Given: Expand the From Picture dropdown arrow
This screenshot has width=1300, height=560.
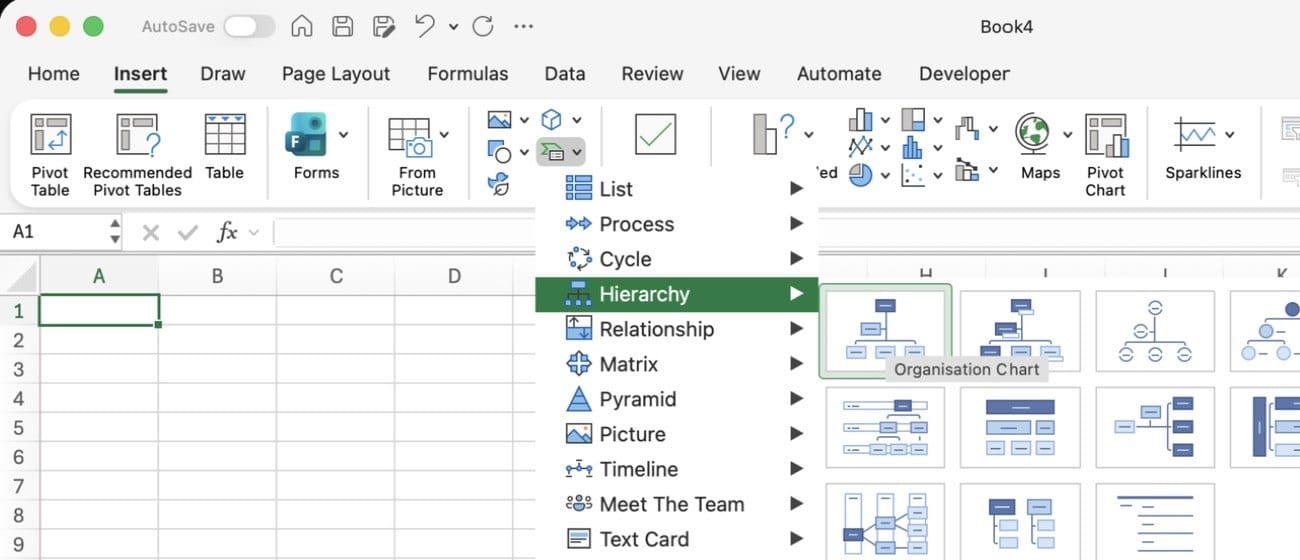Looking at the screenshot, I should (x=444, y=134).
